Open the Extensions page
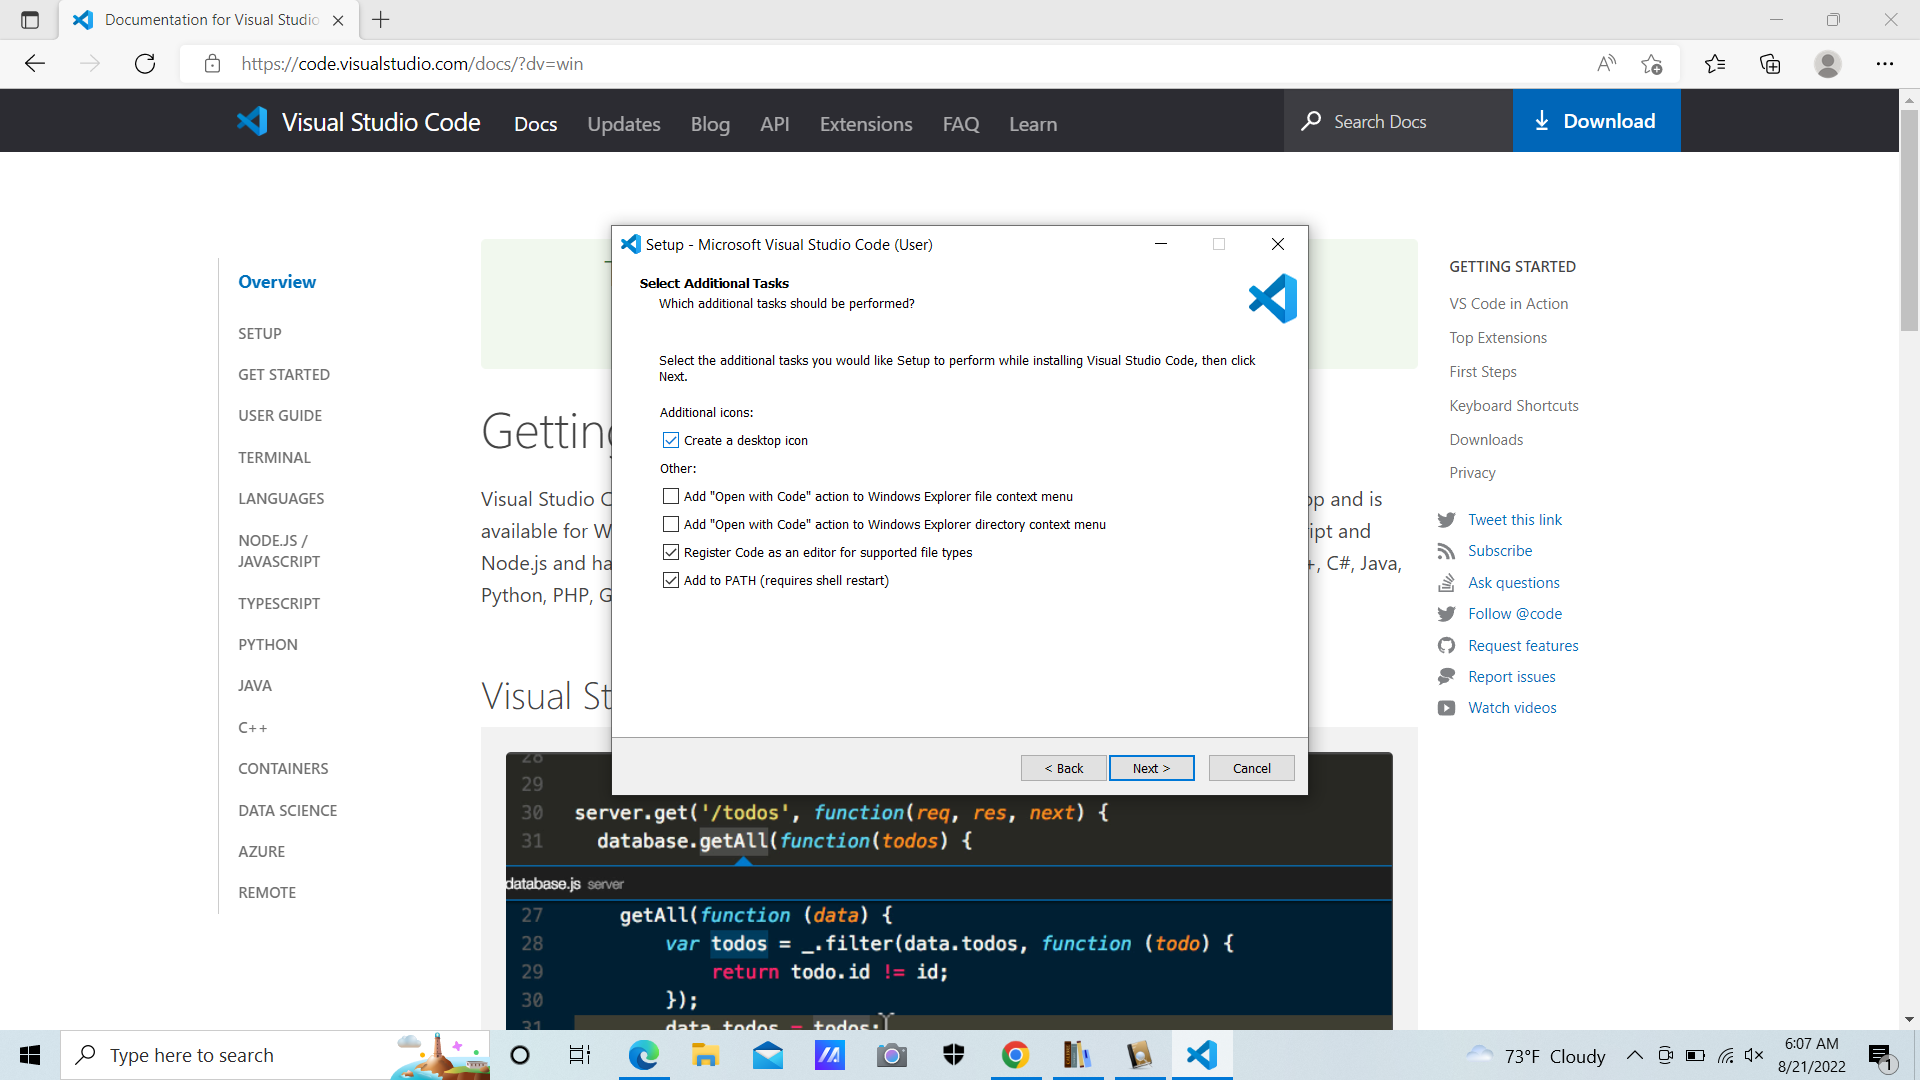Image resolution: width=1920 pixels, height=1080 pixels. pos(866,124)
